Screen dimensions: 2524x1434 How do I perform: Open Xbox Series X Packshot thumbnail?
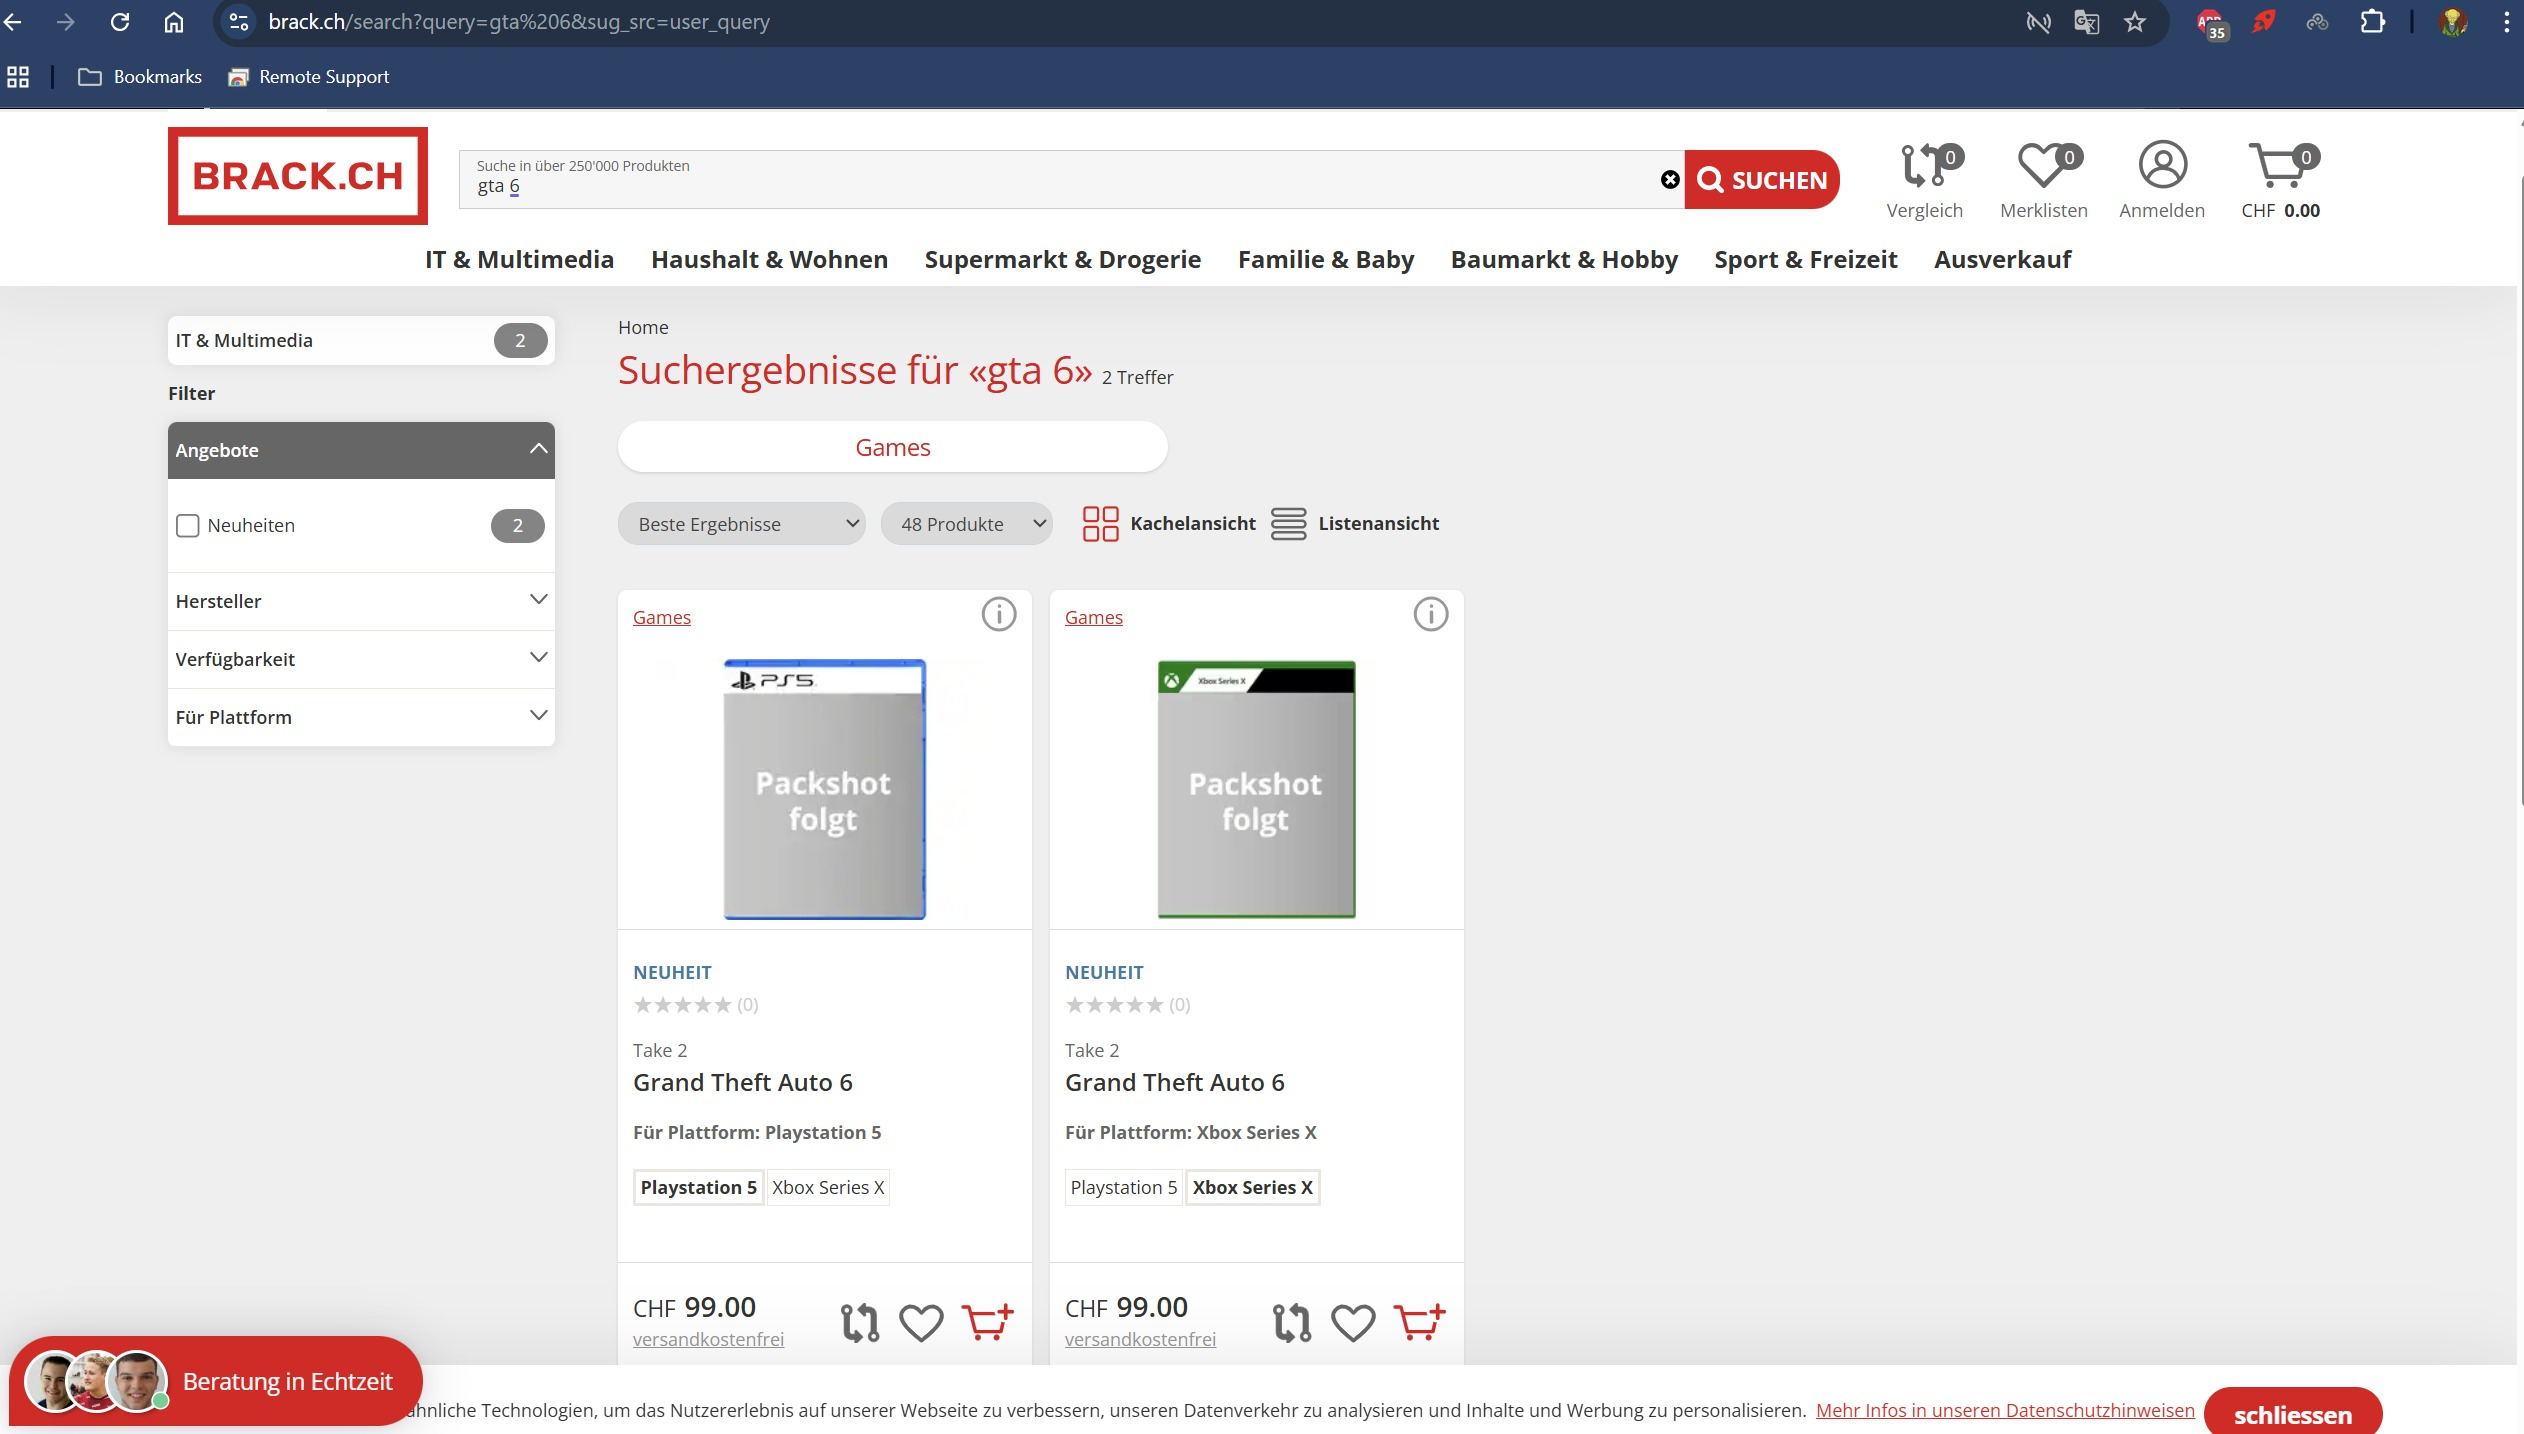pos(1256,789)
